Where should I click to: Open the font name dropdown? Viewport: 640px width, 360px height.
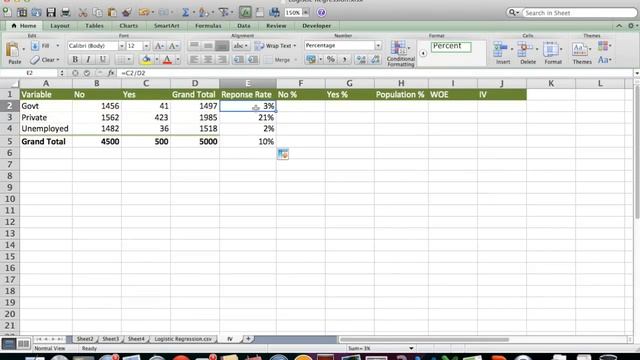tap(121, 46)
